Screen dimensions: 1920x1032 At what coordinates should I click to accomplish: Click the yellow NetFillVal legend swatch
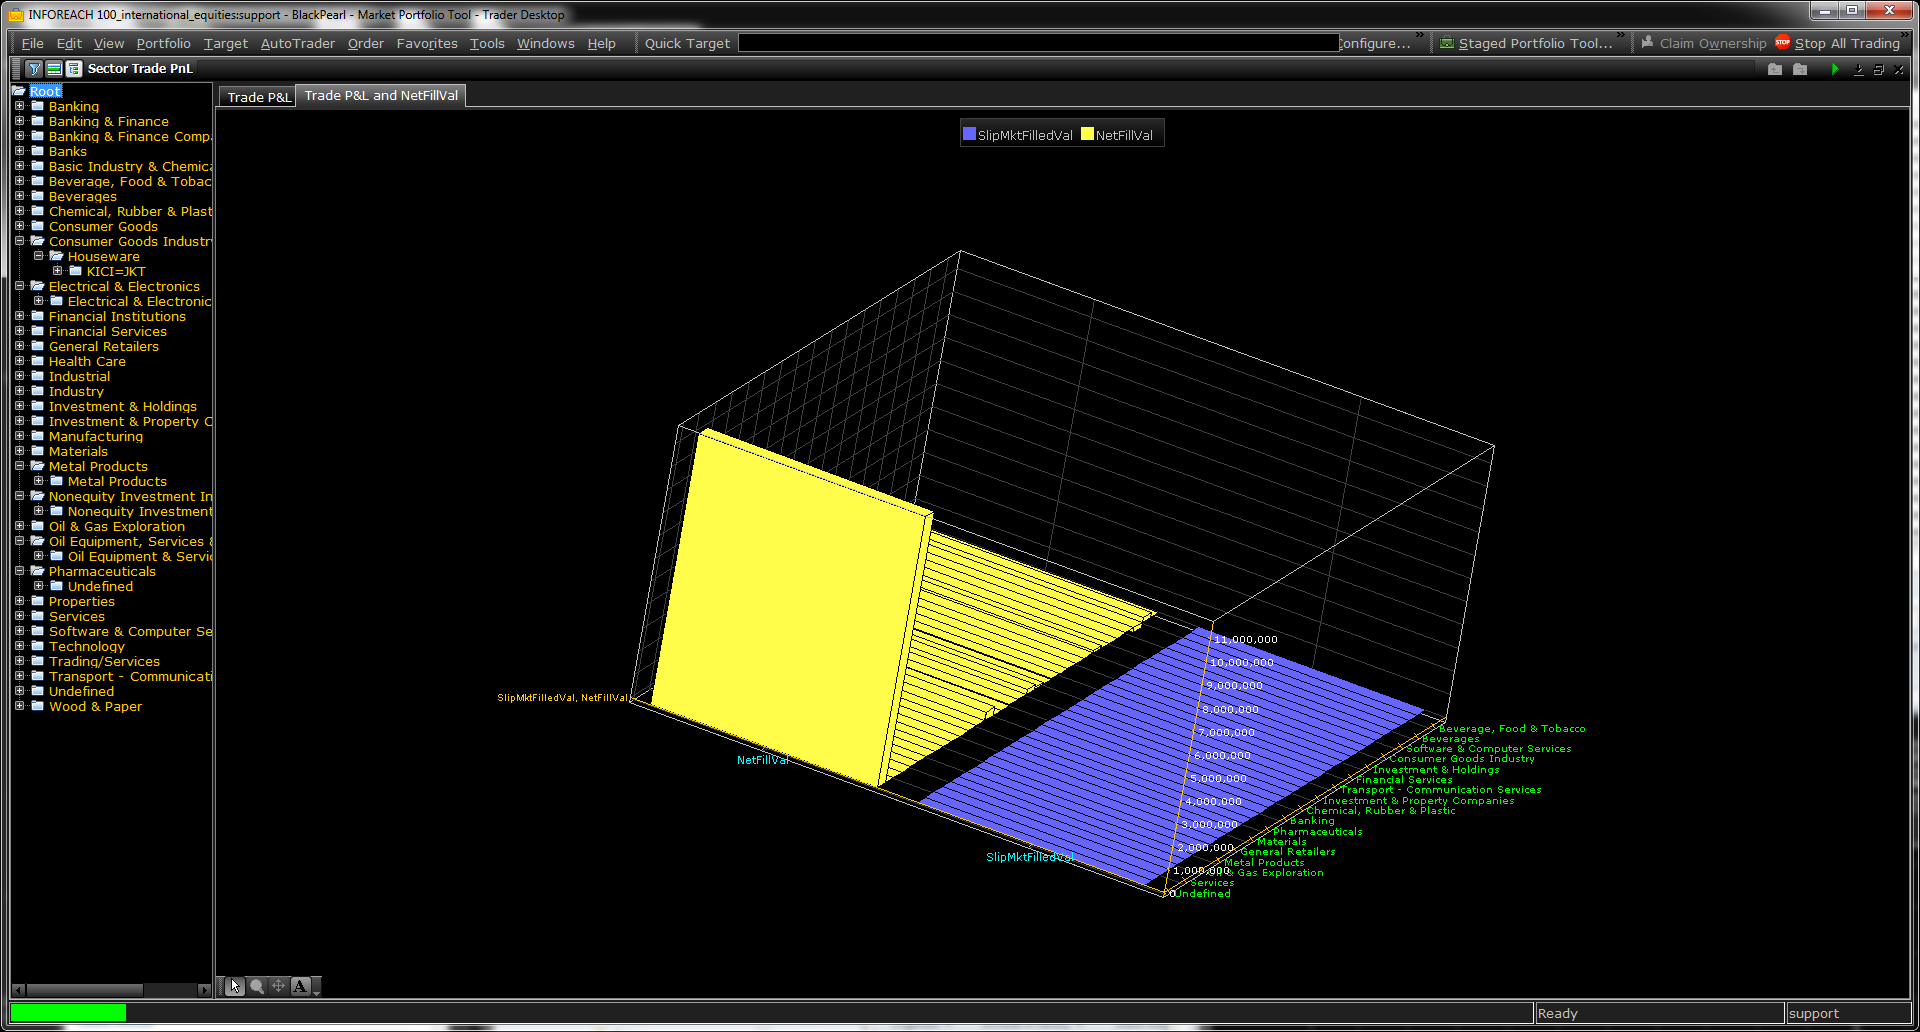(1087, 134)
